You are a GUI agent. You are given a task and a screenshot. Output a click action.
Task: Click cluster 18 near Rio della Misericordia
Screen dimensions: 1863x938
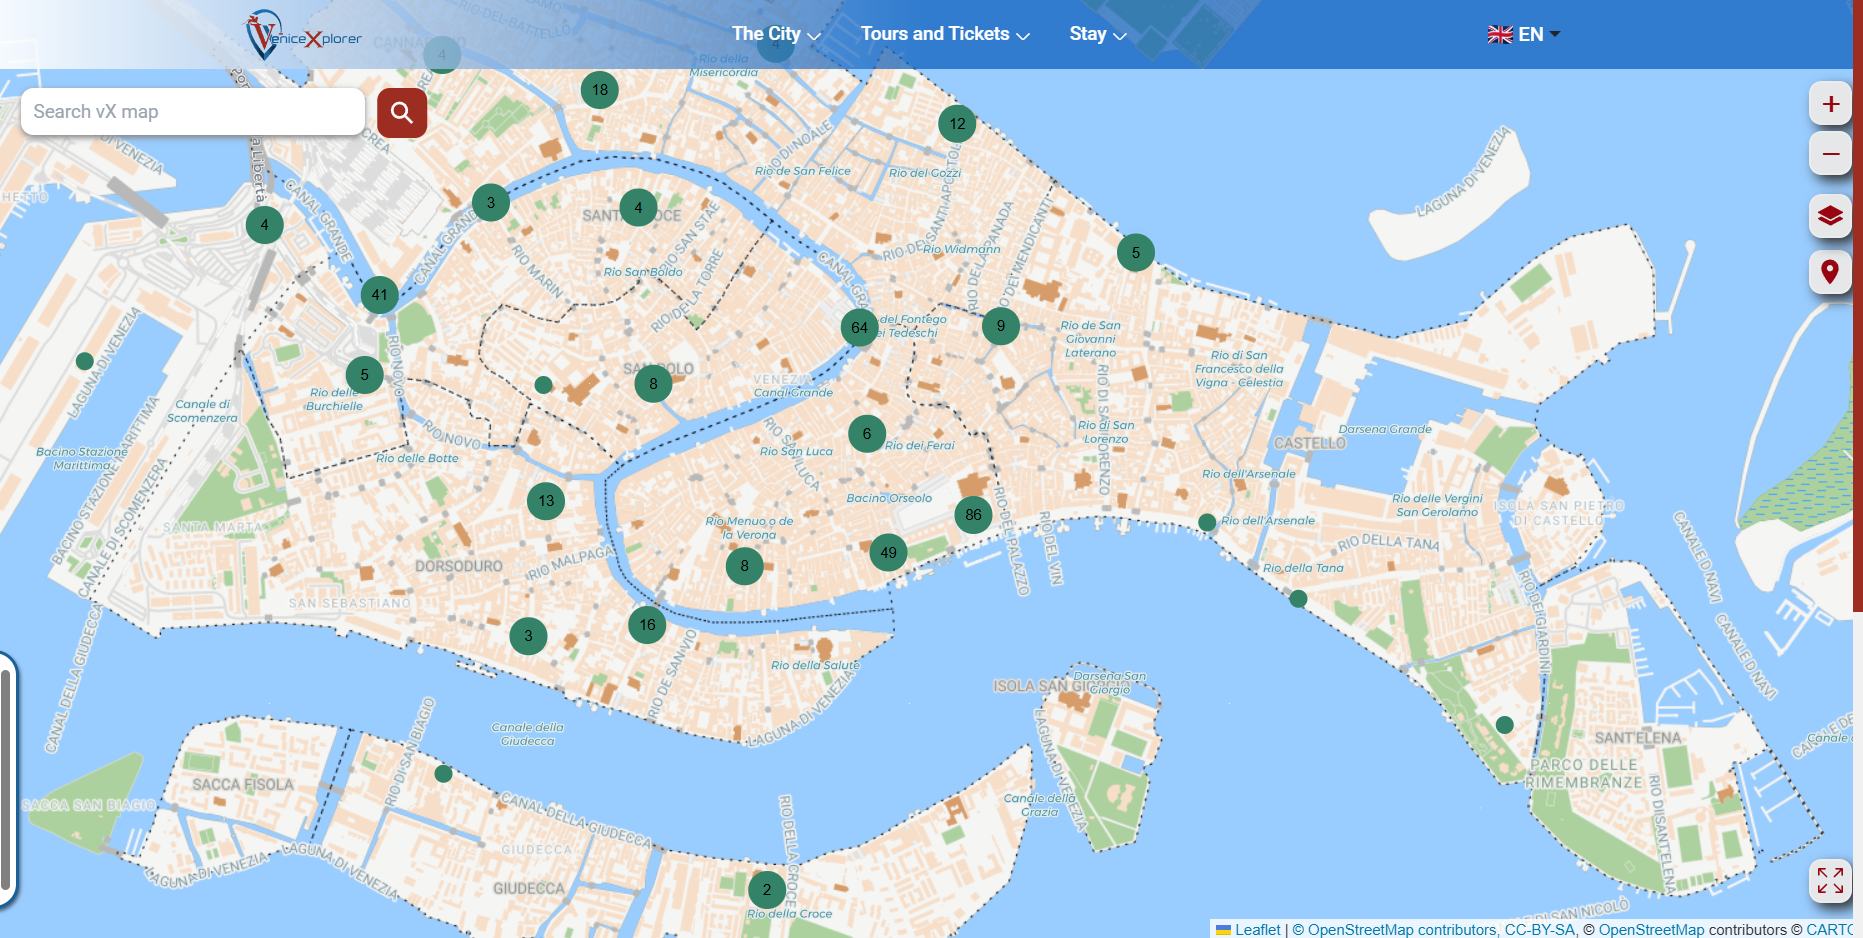(x=599, y=90)
